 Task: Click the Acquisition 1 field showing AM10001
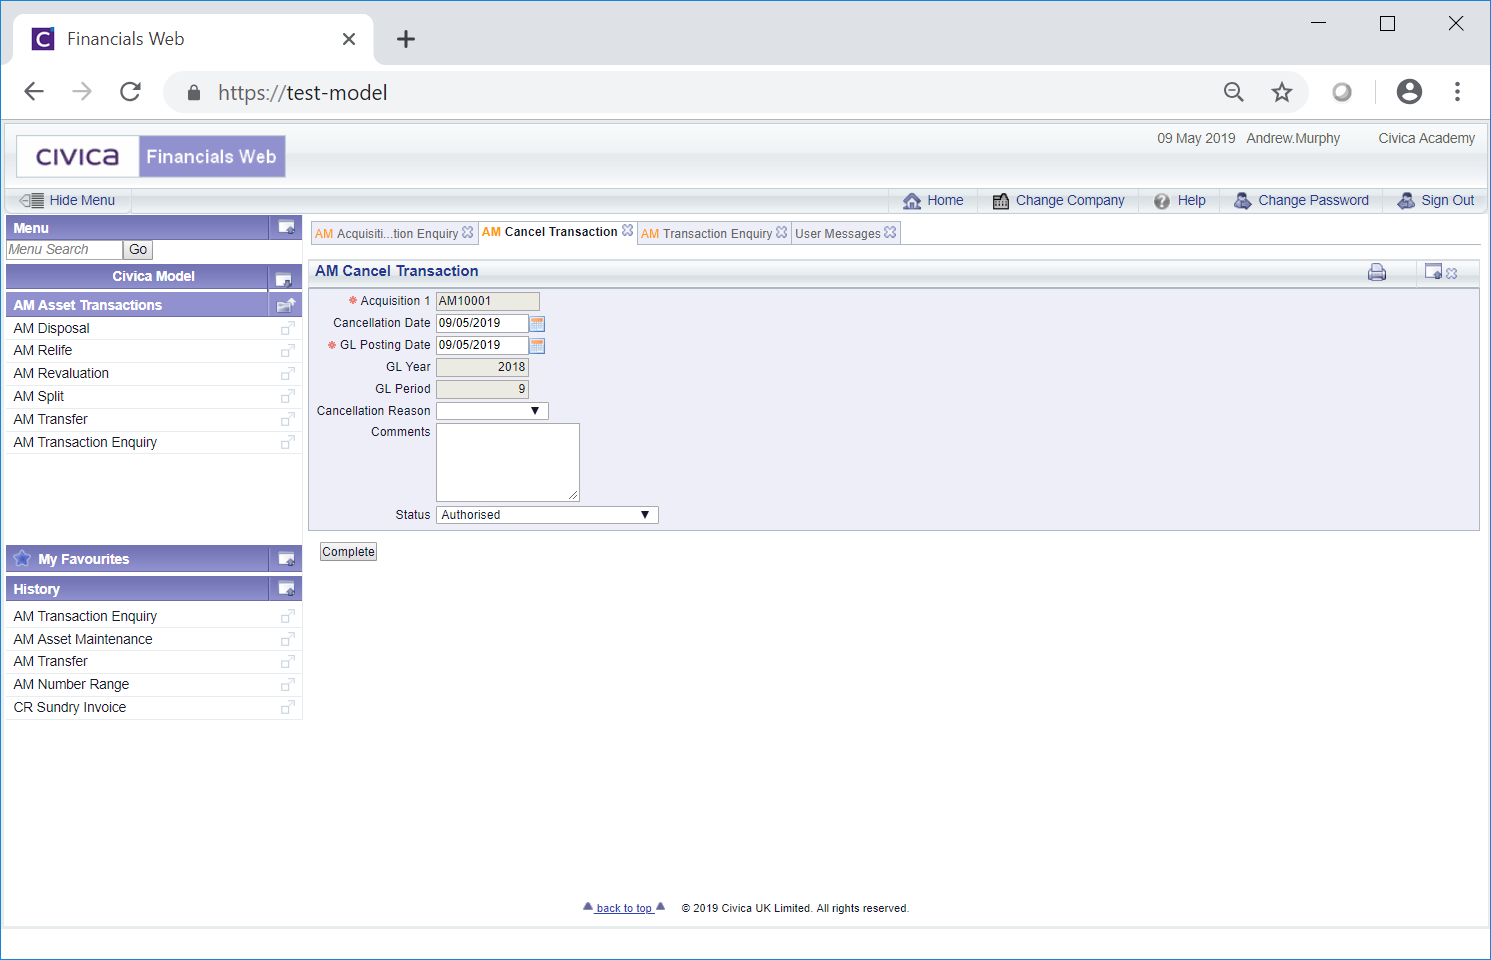[488, 301]
